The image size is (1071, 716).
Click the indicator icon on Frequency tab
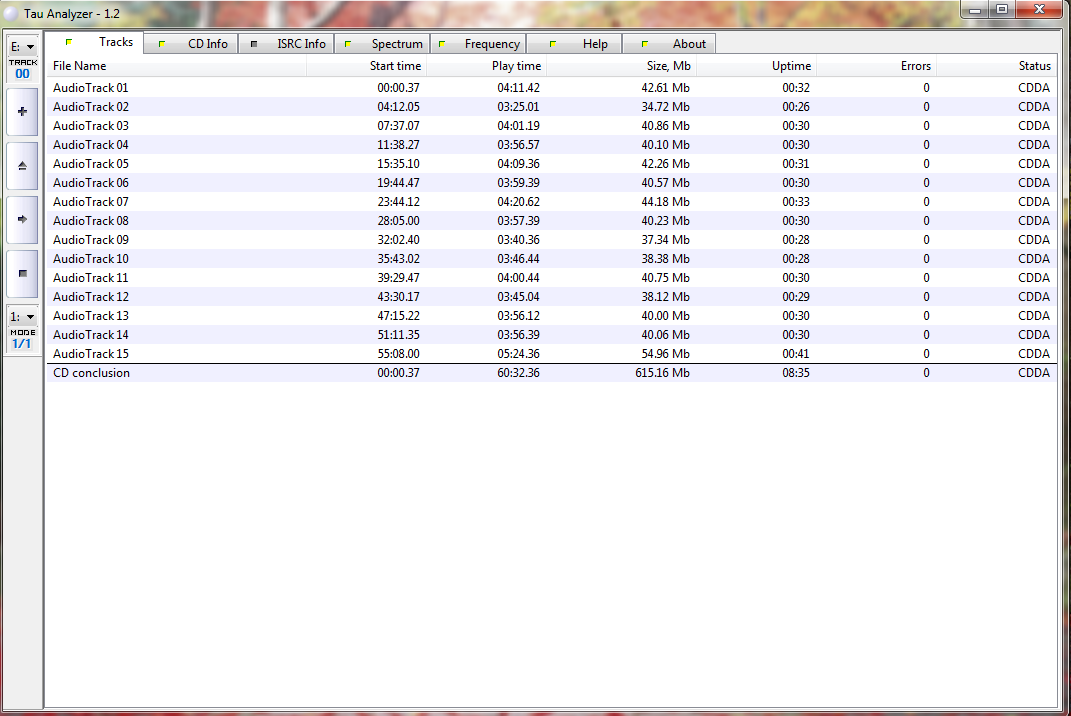[442, 44]
